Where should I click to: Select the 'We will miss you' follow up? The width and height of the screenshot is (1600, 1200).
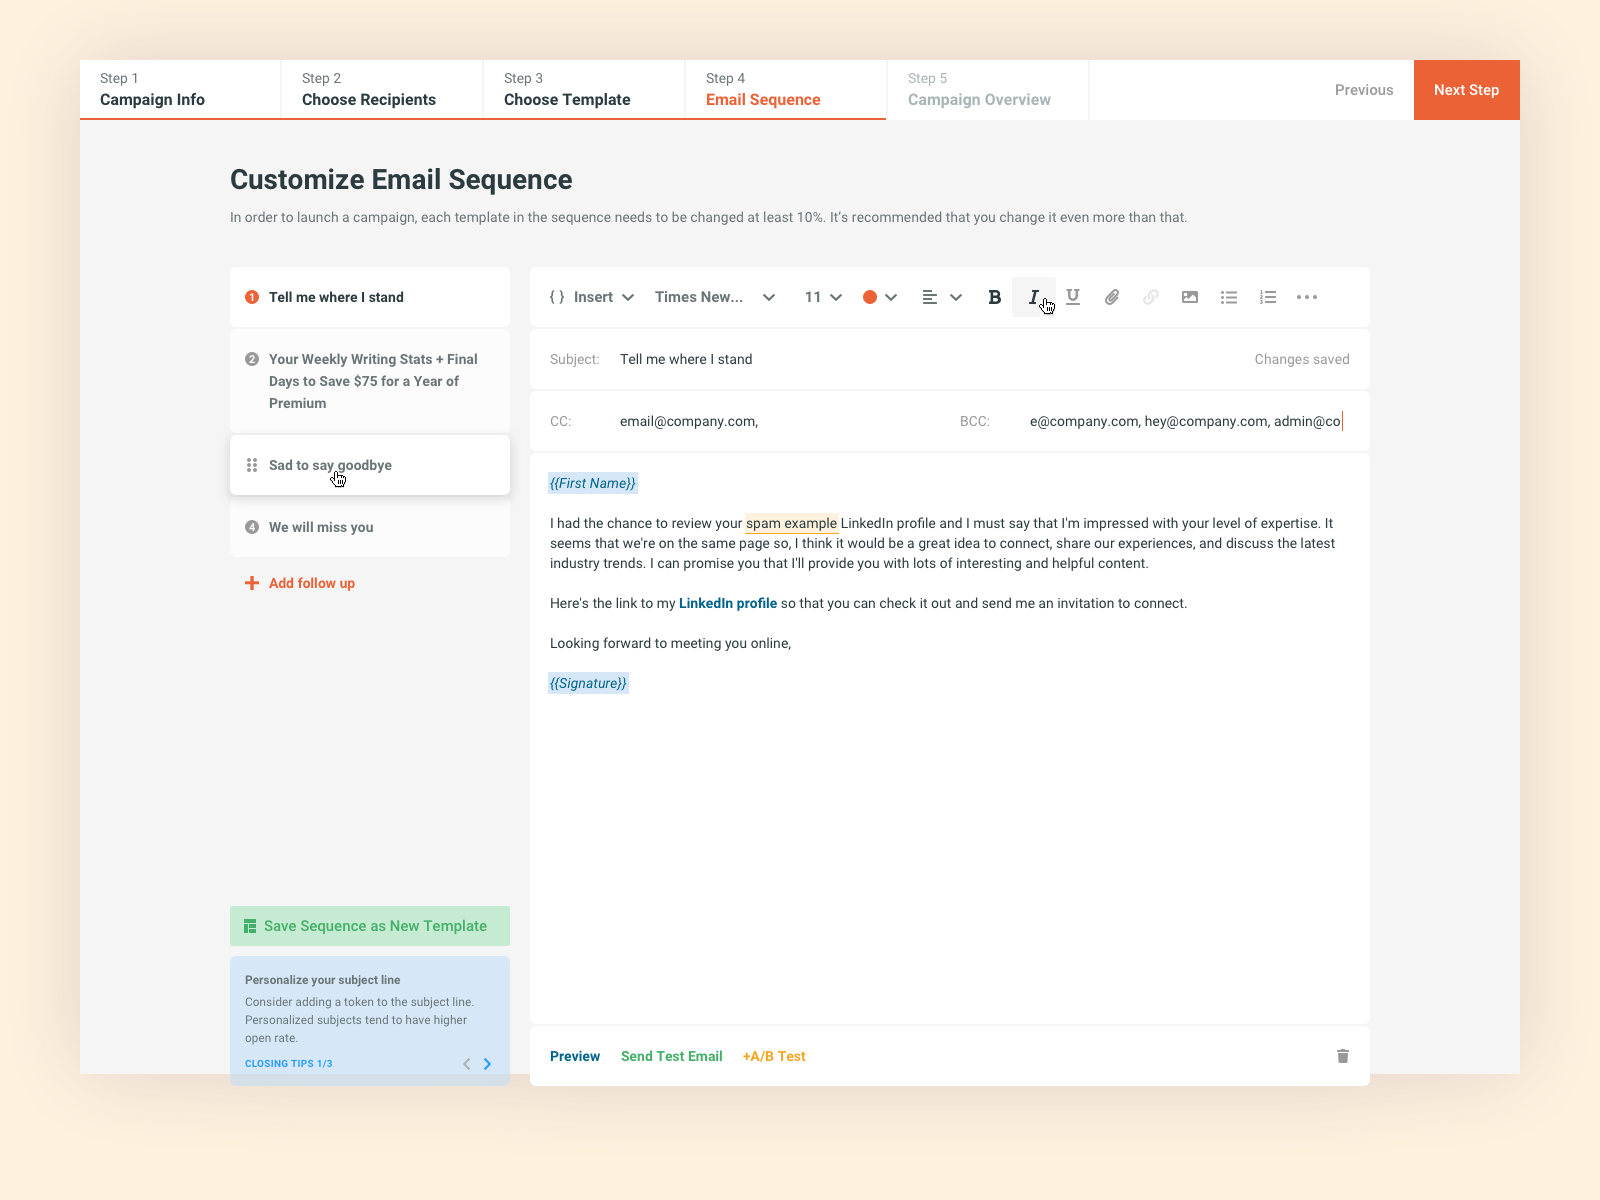point(320,527)
